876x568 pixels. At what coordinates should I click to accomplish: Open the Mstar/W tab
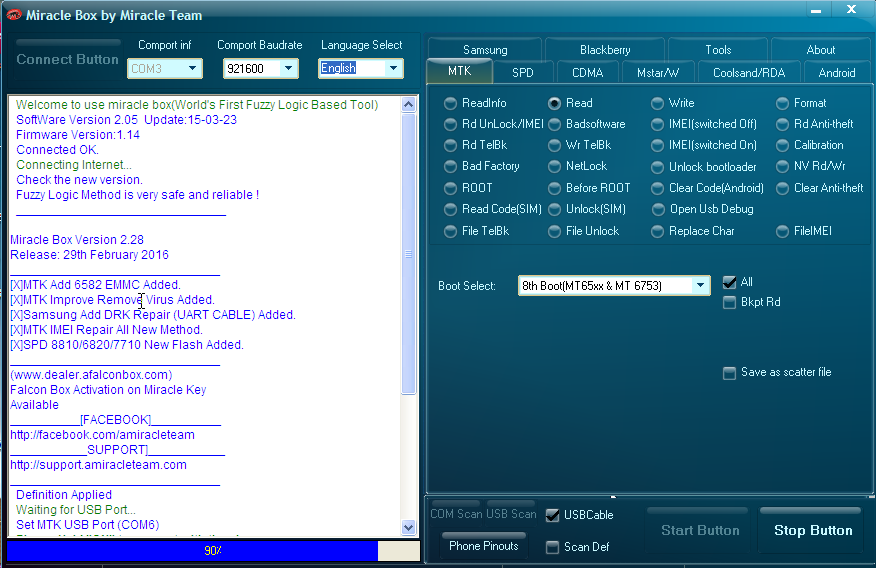(x=658, y=73)
